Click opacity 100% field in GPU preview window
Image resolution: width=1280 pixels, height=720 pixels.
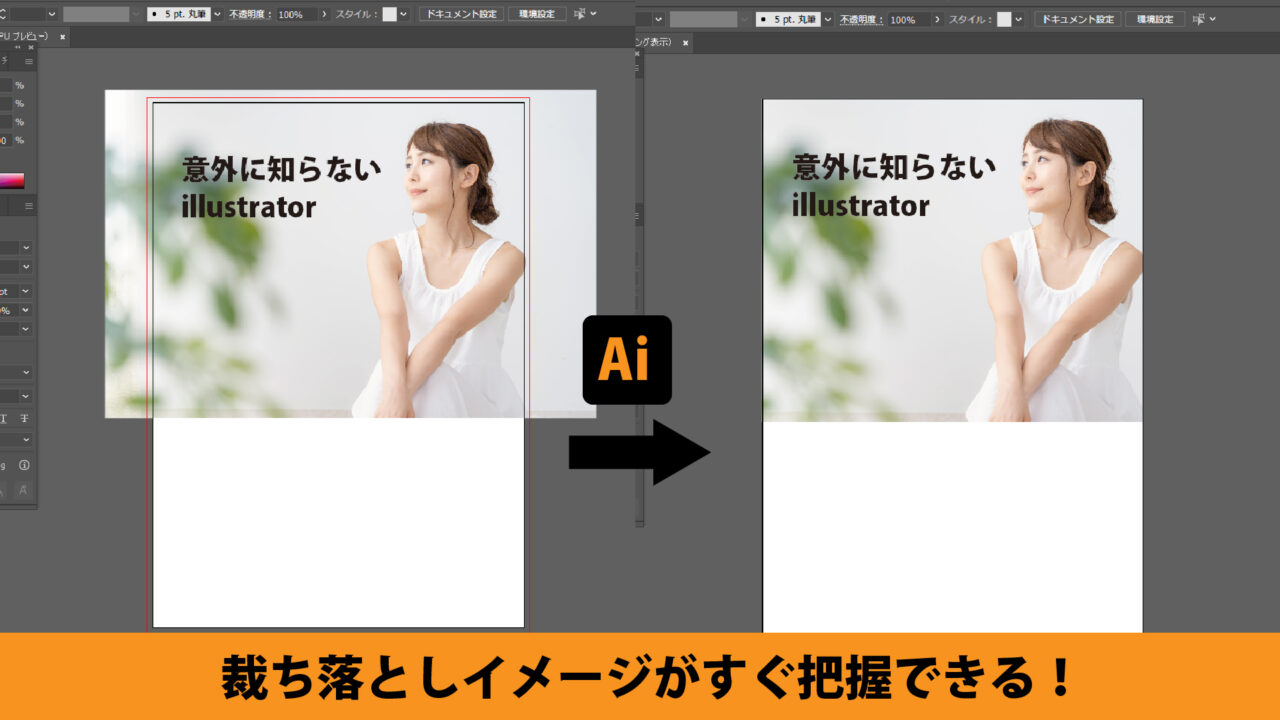297,15
